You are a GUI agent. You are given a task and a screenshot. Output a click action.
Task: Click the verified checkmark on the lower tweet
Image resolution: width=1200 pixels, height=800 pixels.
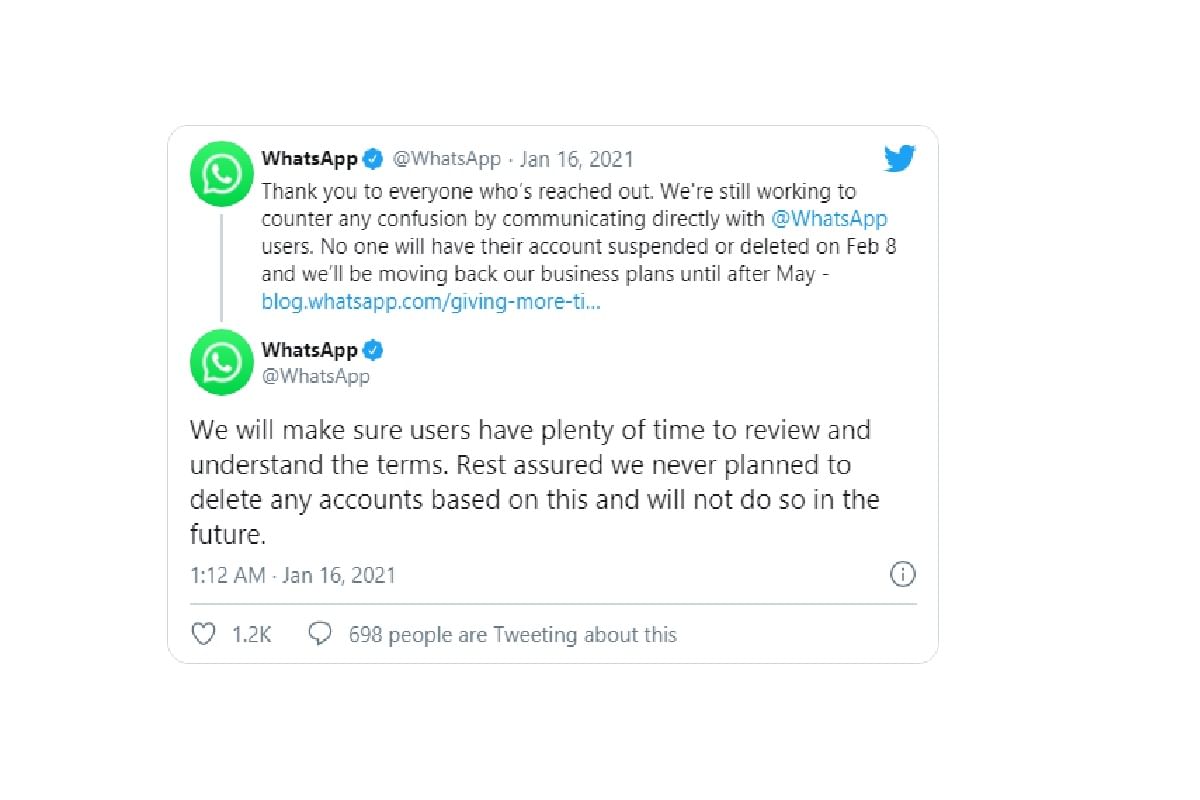[x=374, y=349]
